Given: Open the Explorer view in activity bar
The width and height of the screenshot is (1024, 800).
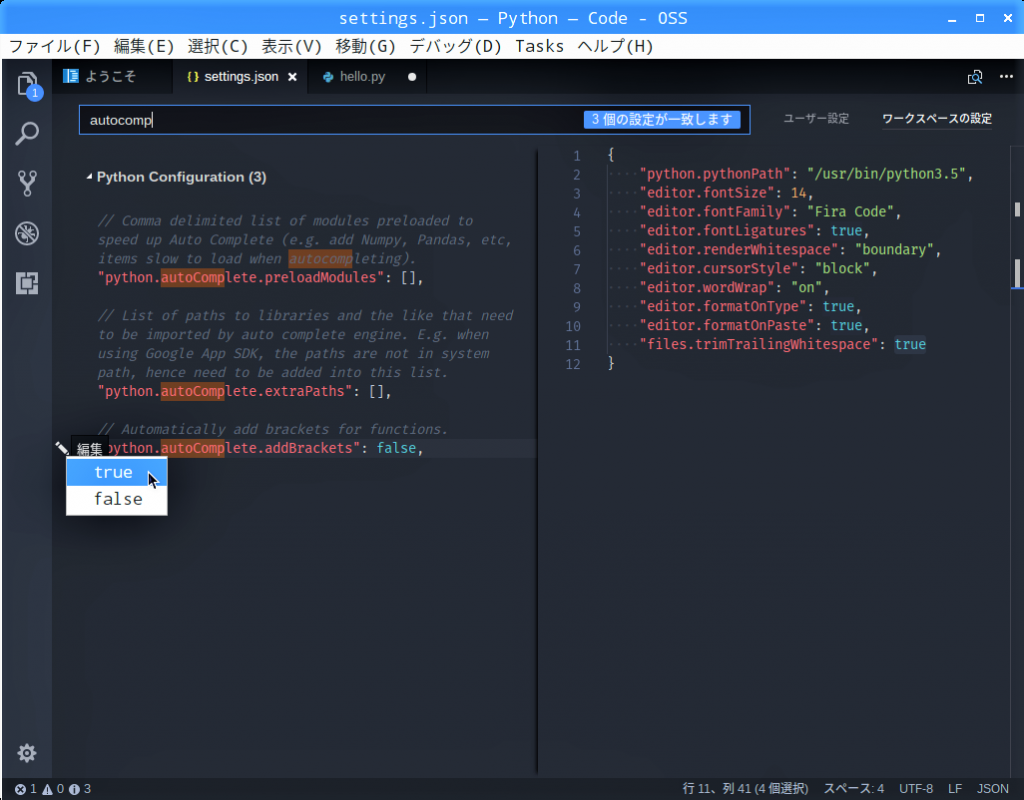Looking at the screenshot, I should [x=27, y=84].
